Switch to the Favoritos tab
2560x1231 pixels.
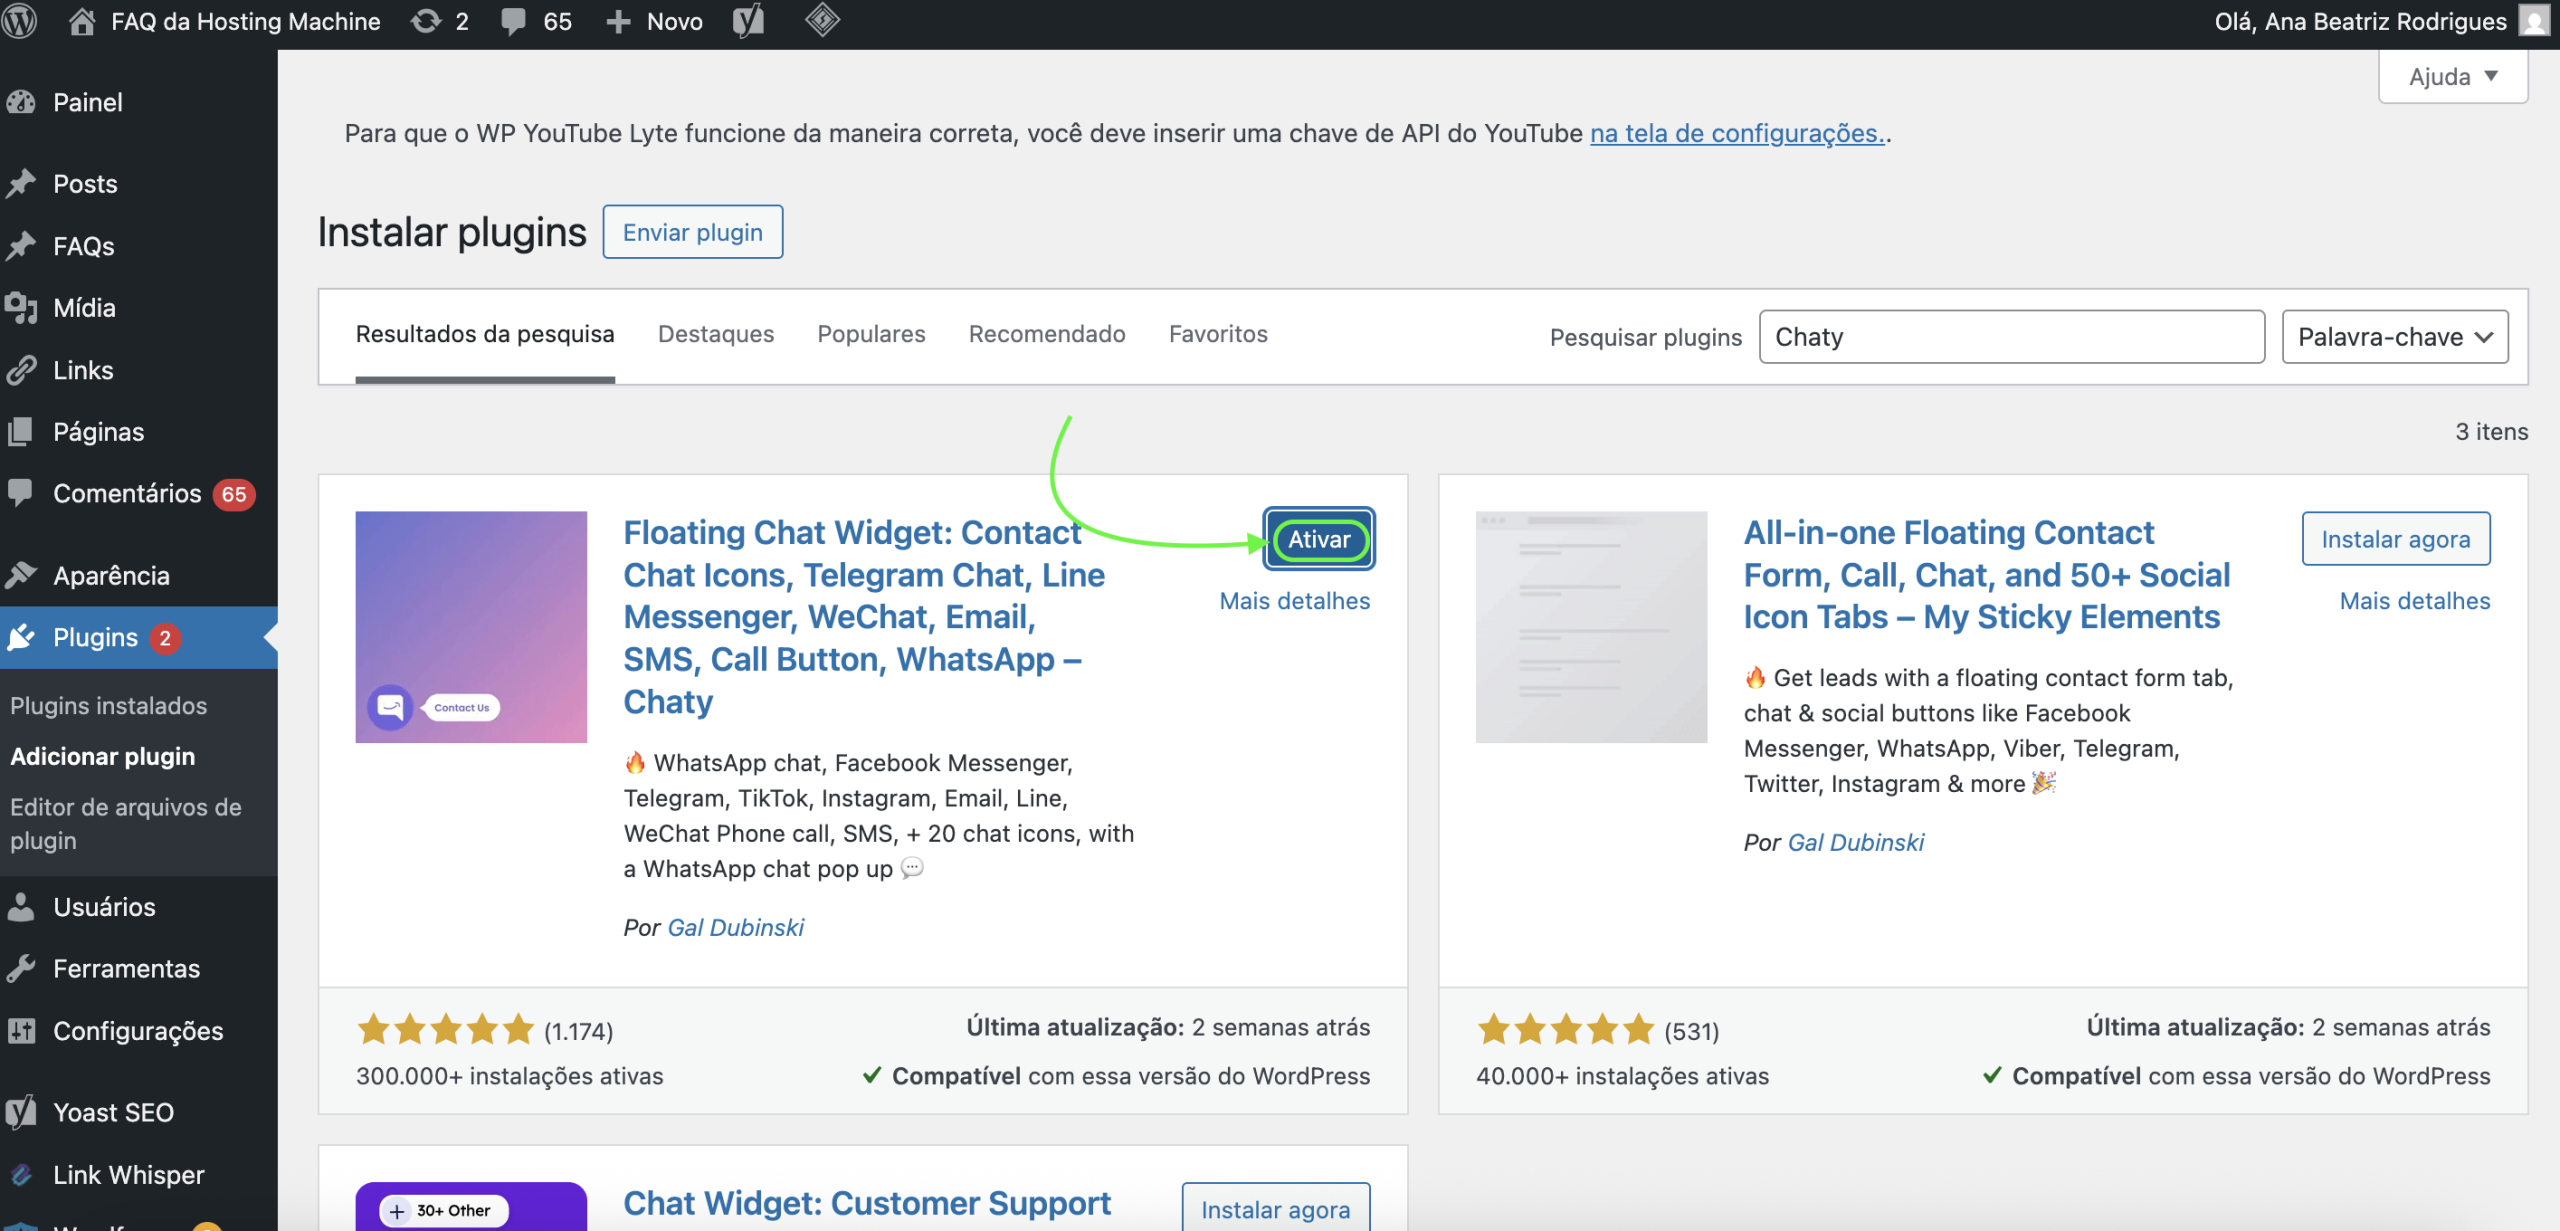coord(1218,334)
